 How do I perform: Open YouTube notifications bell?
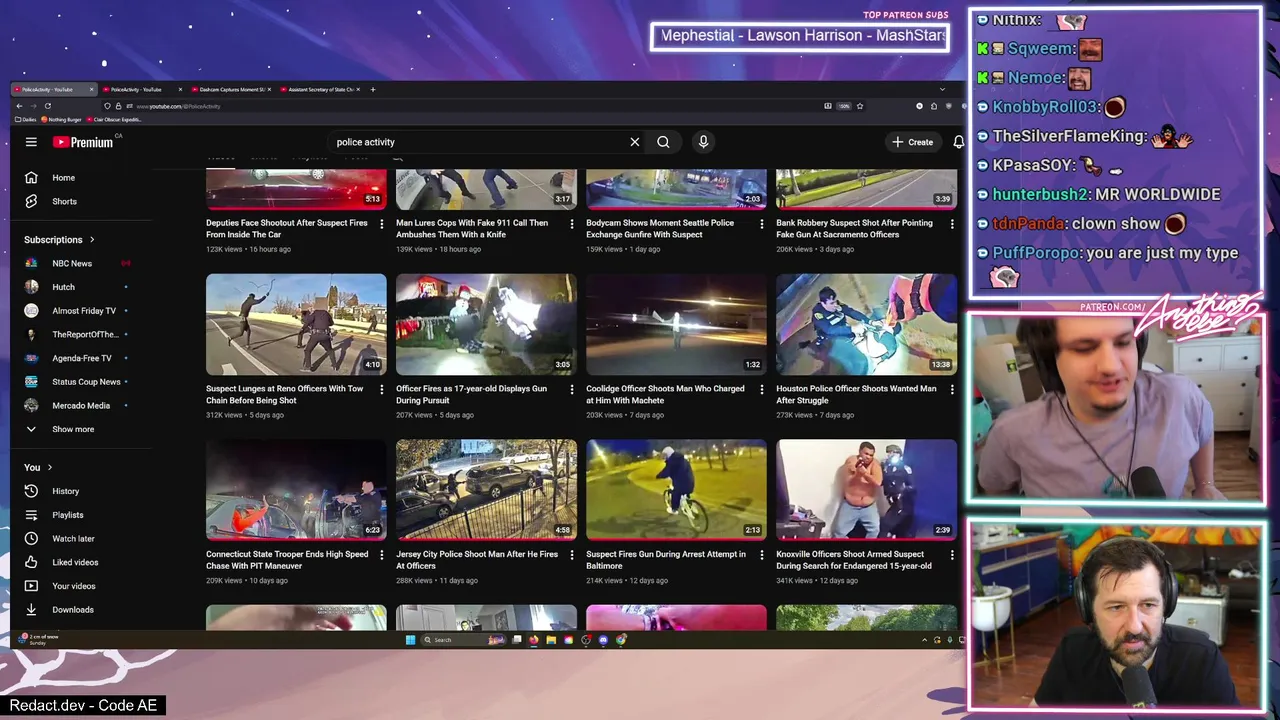(x=959, y=142)
